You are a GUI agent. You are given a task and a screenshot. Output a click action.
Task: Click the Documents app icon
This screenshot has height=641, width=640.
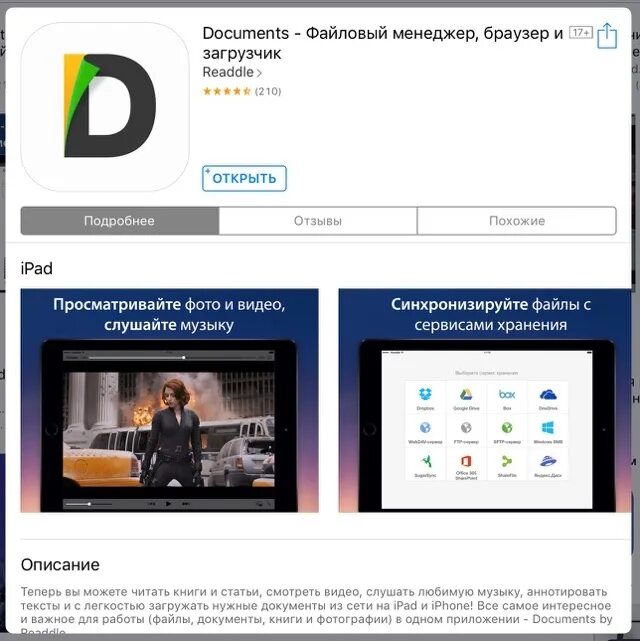point(105,107)
